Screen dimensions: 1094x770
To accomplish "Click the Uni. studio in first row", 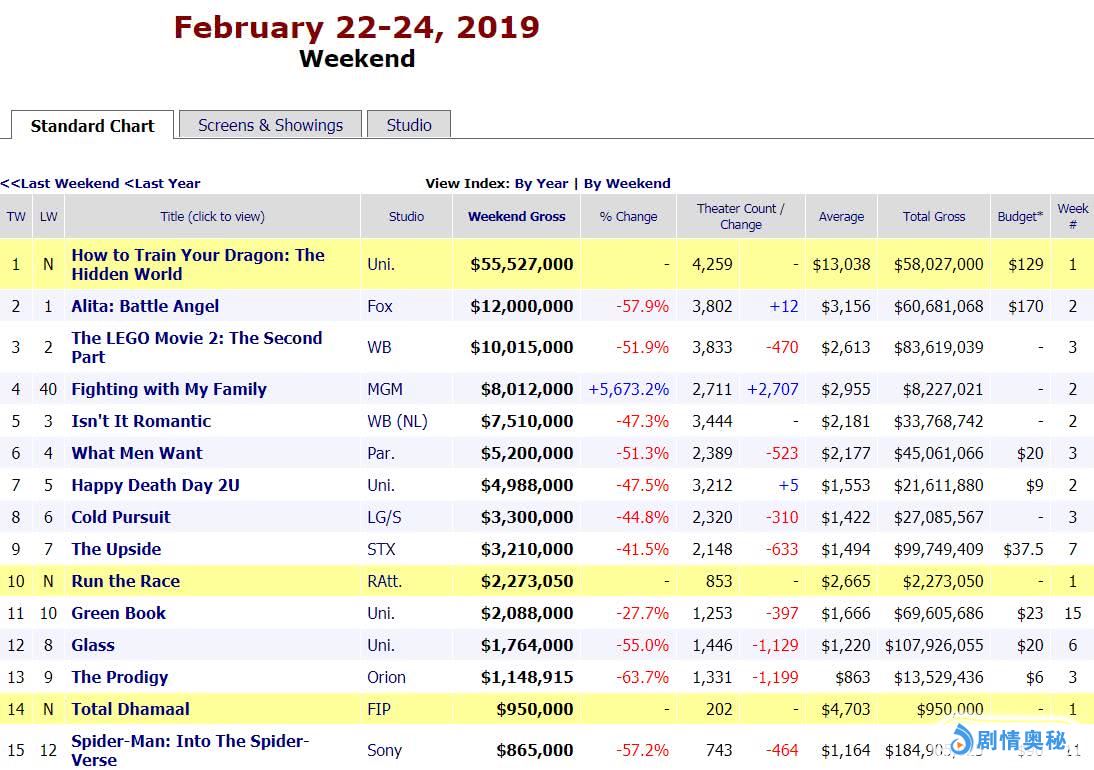I will pos(380,265).
